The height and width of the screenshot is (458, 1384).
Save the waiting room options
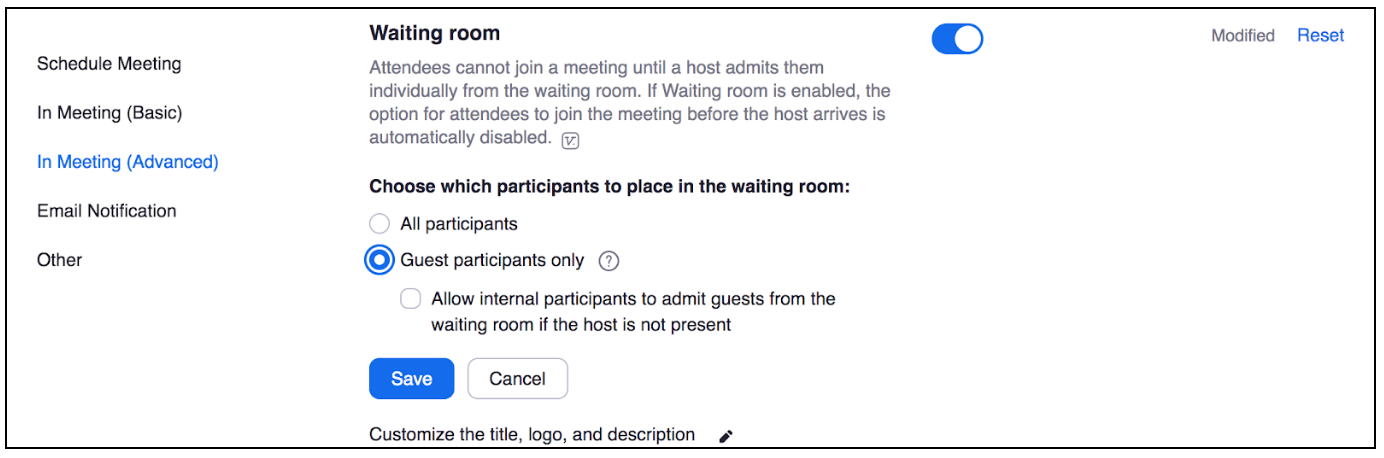(411, 379)
